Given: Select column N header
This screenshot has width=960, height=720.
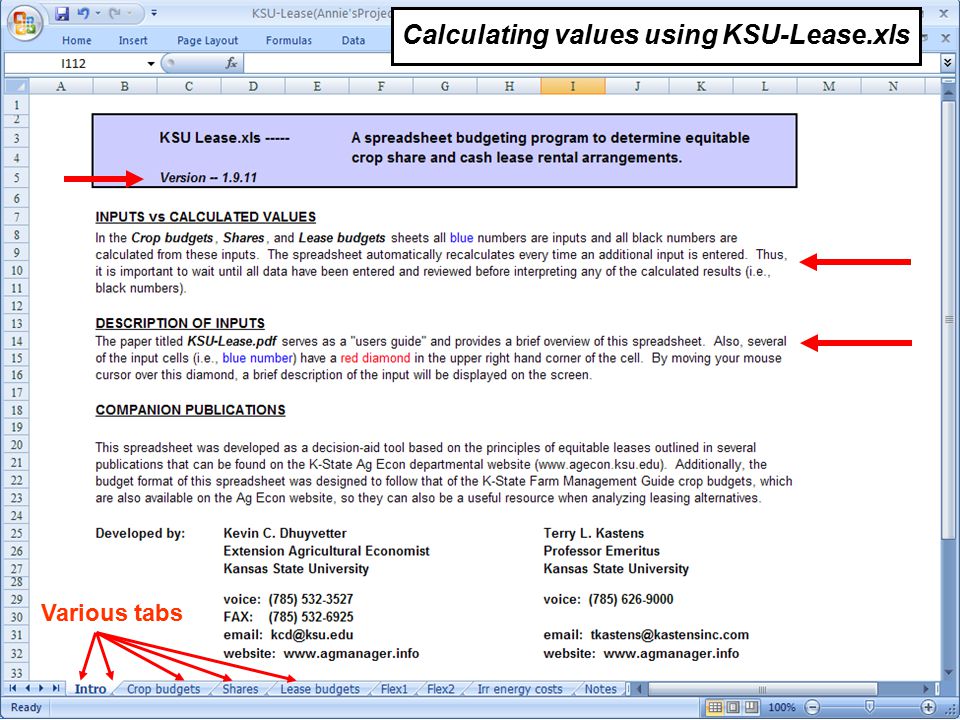Looking at the screenshot, I should click(893, 86).
